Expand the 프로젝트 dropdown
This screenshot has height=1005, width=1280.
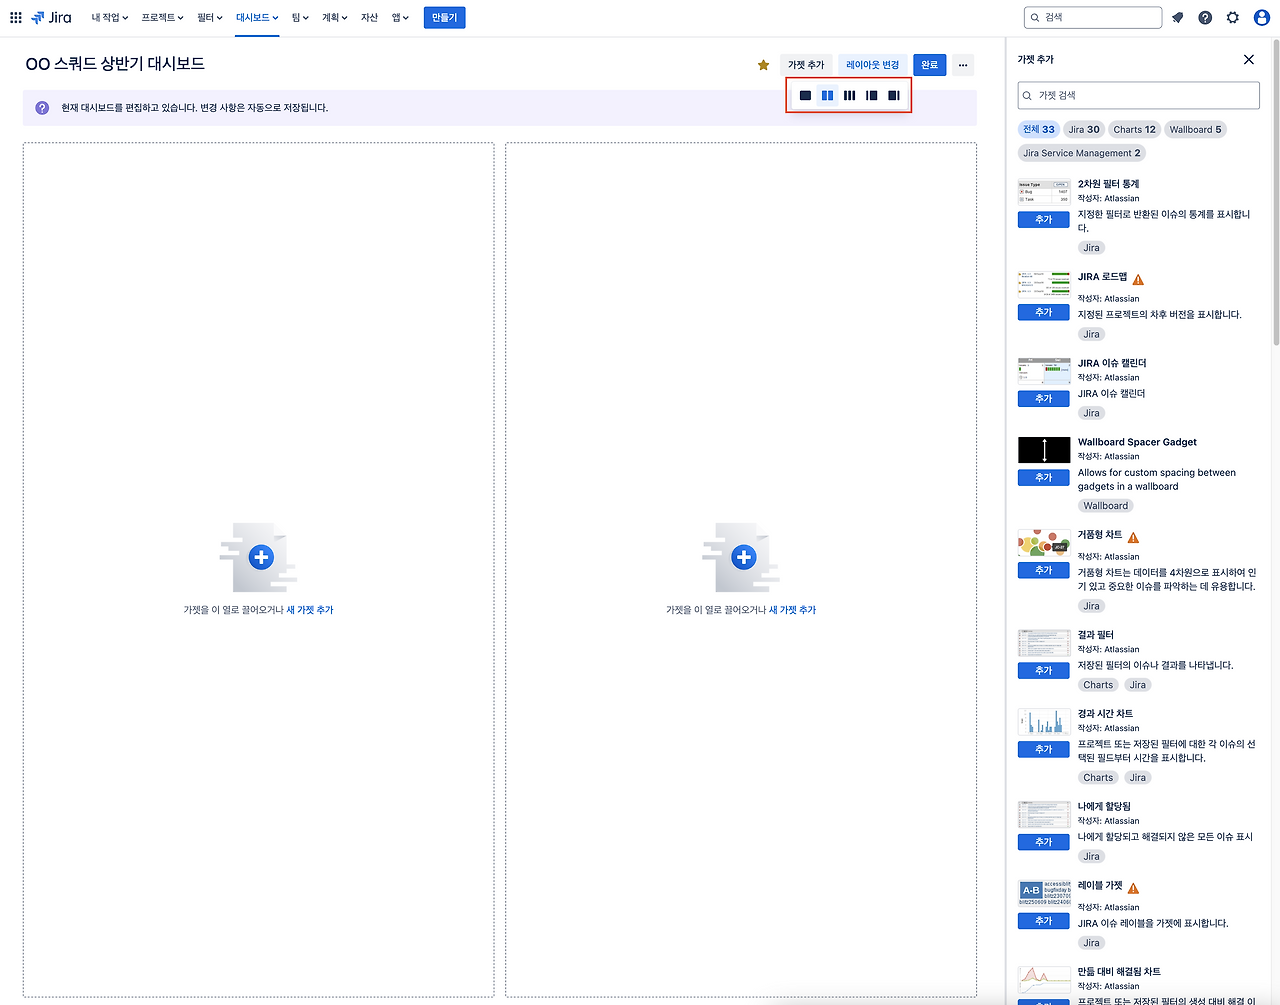(x=162, y=17)
